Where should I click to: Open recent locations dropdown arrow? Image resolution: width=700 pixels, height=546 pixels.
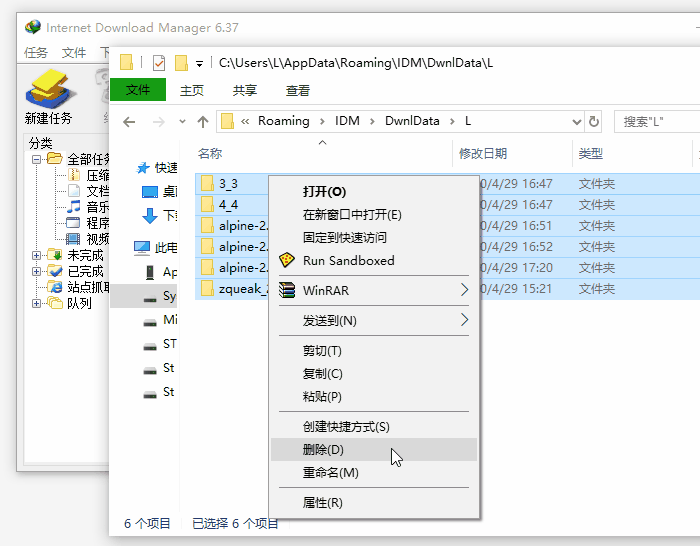[x=182, y=121]
